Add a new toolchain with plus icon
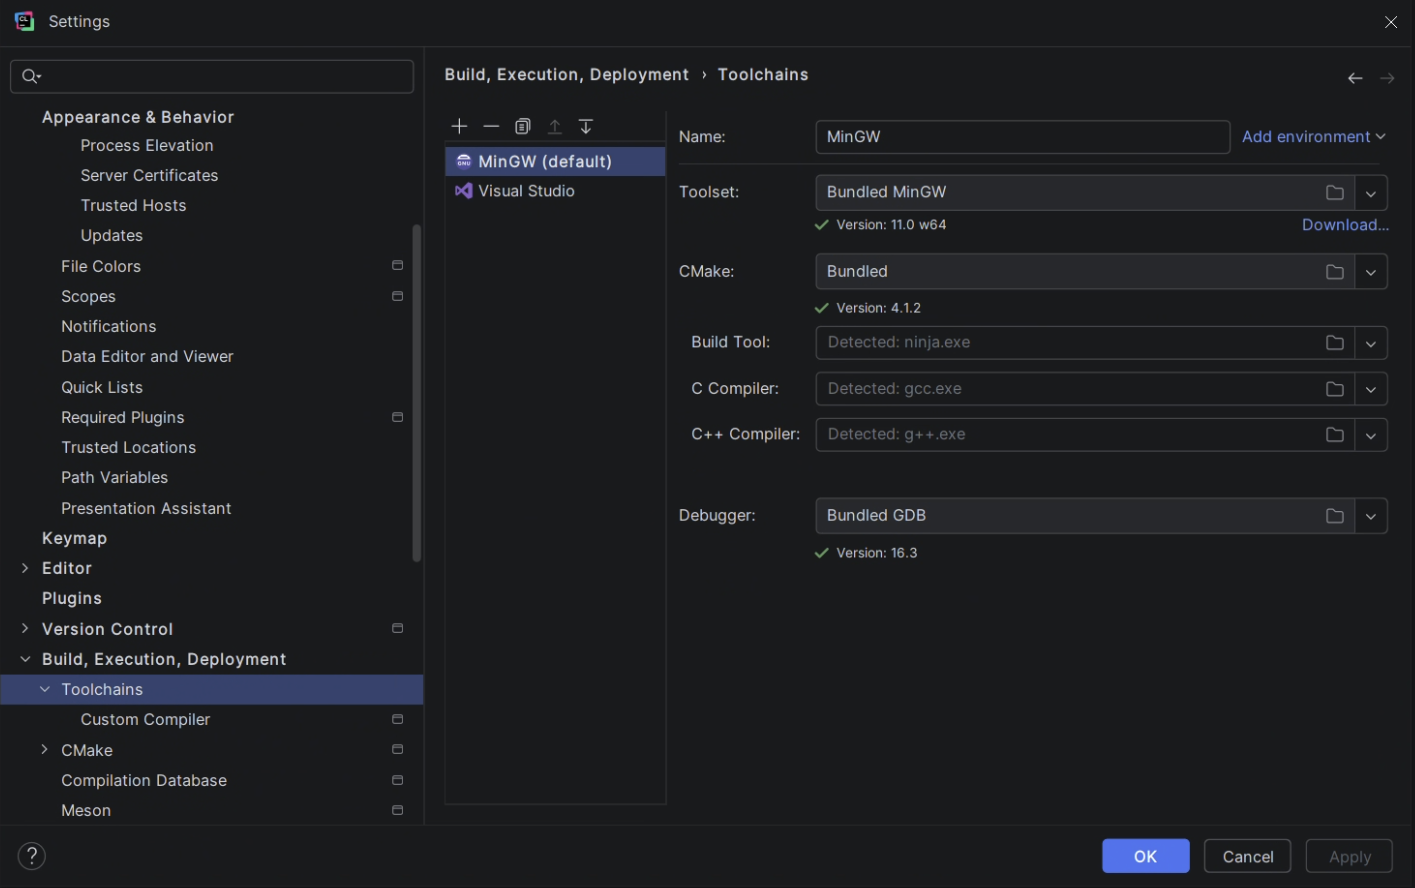Viewport: 1415px width, 888px height. click(459, 126)
